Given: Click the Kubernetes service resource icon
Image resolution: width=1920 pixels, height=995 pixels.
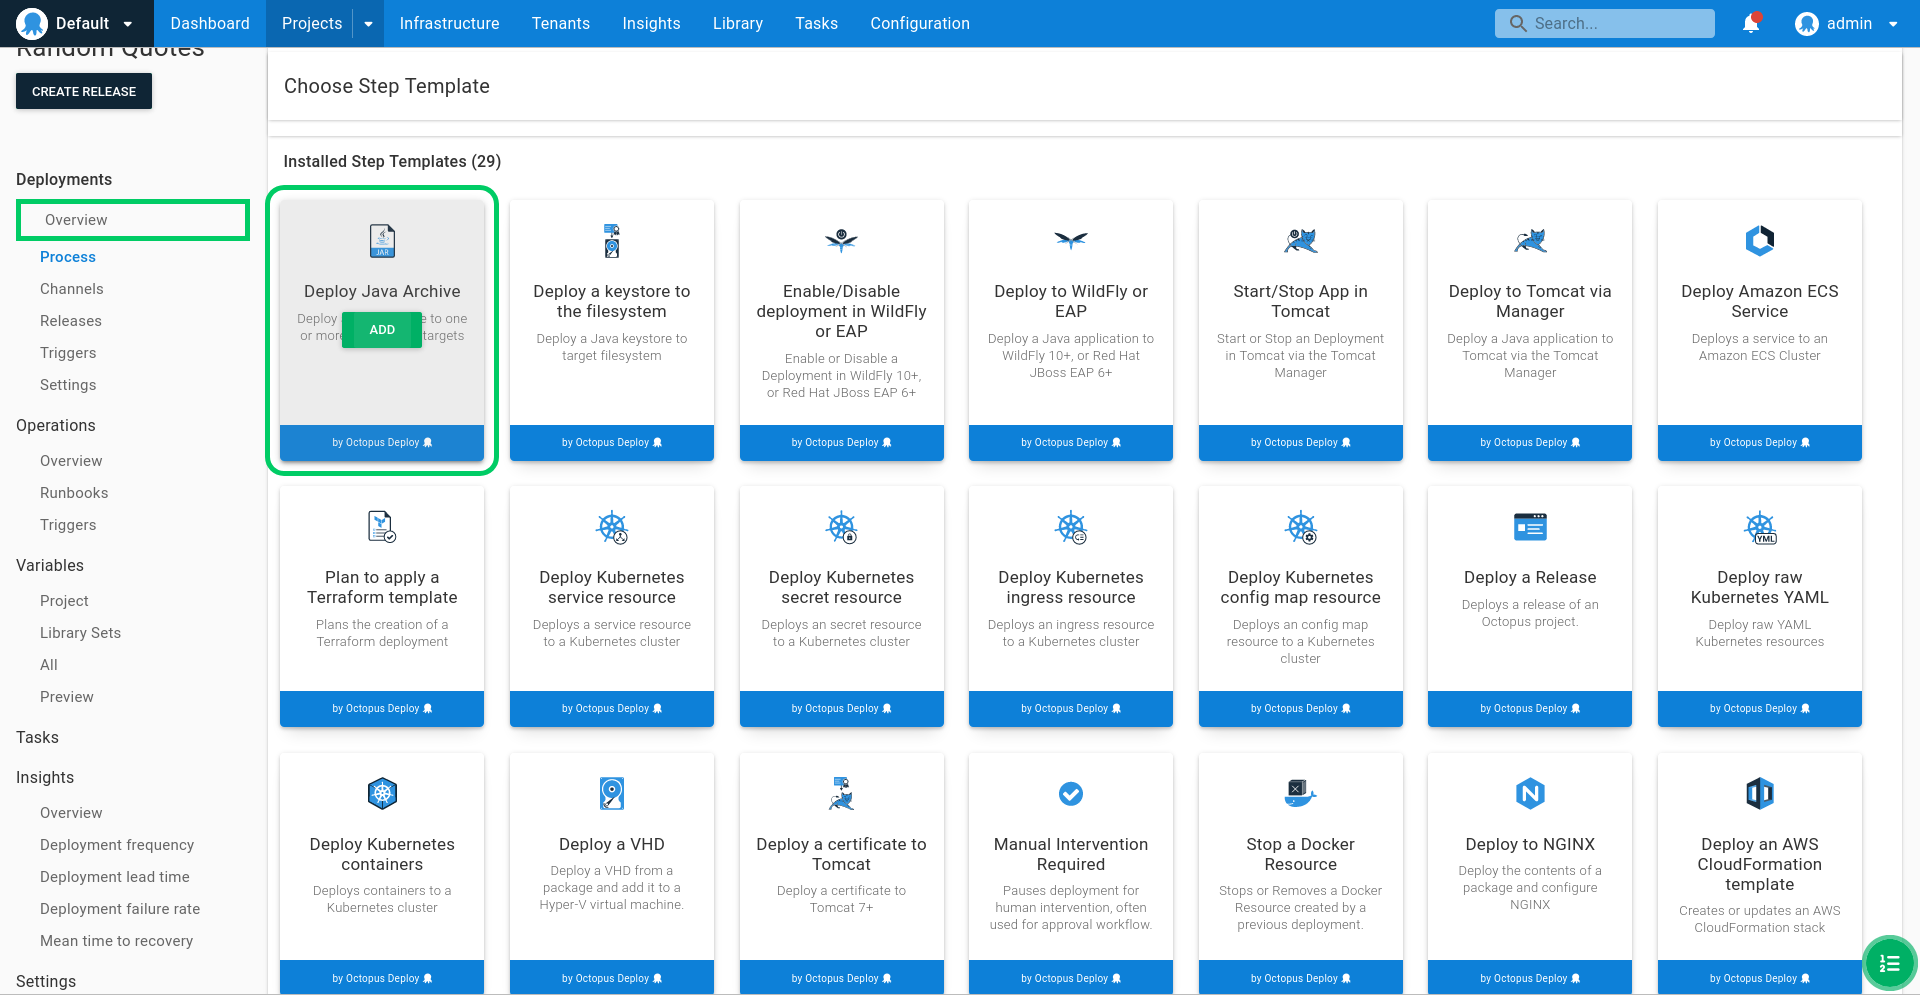Looking at the screenshot, I should tap(612, 527).
